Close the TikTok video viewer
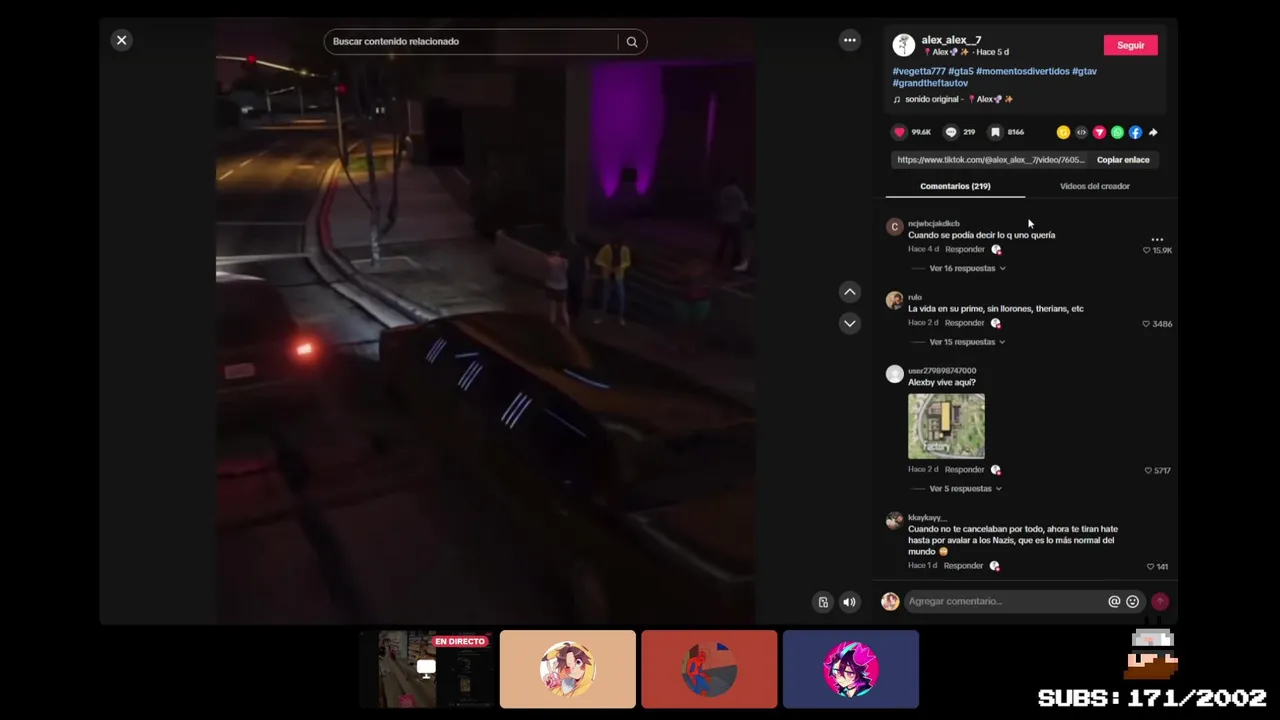This screenshot has height=720, width=1280. tap(121, 40)
